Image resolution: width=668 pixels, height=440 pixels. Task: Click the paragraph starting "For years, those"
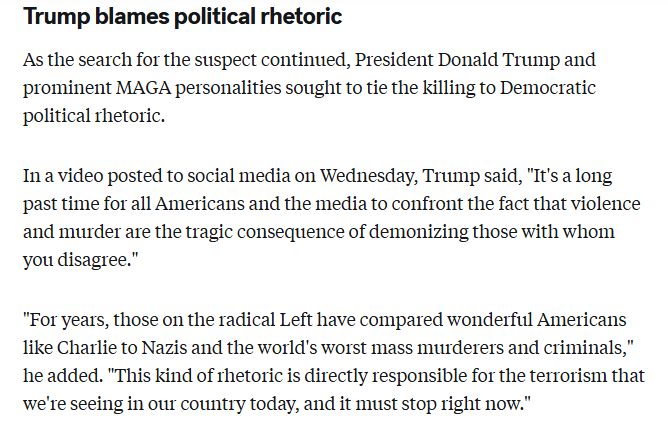[334, 362]
